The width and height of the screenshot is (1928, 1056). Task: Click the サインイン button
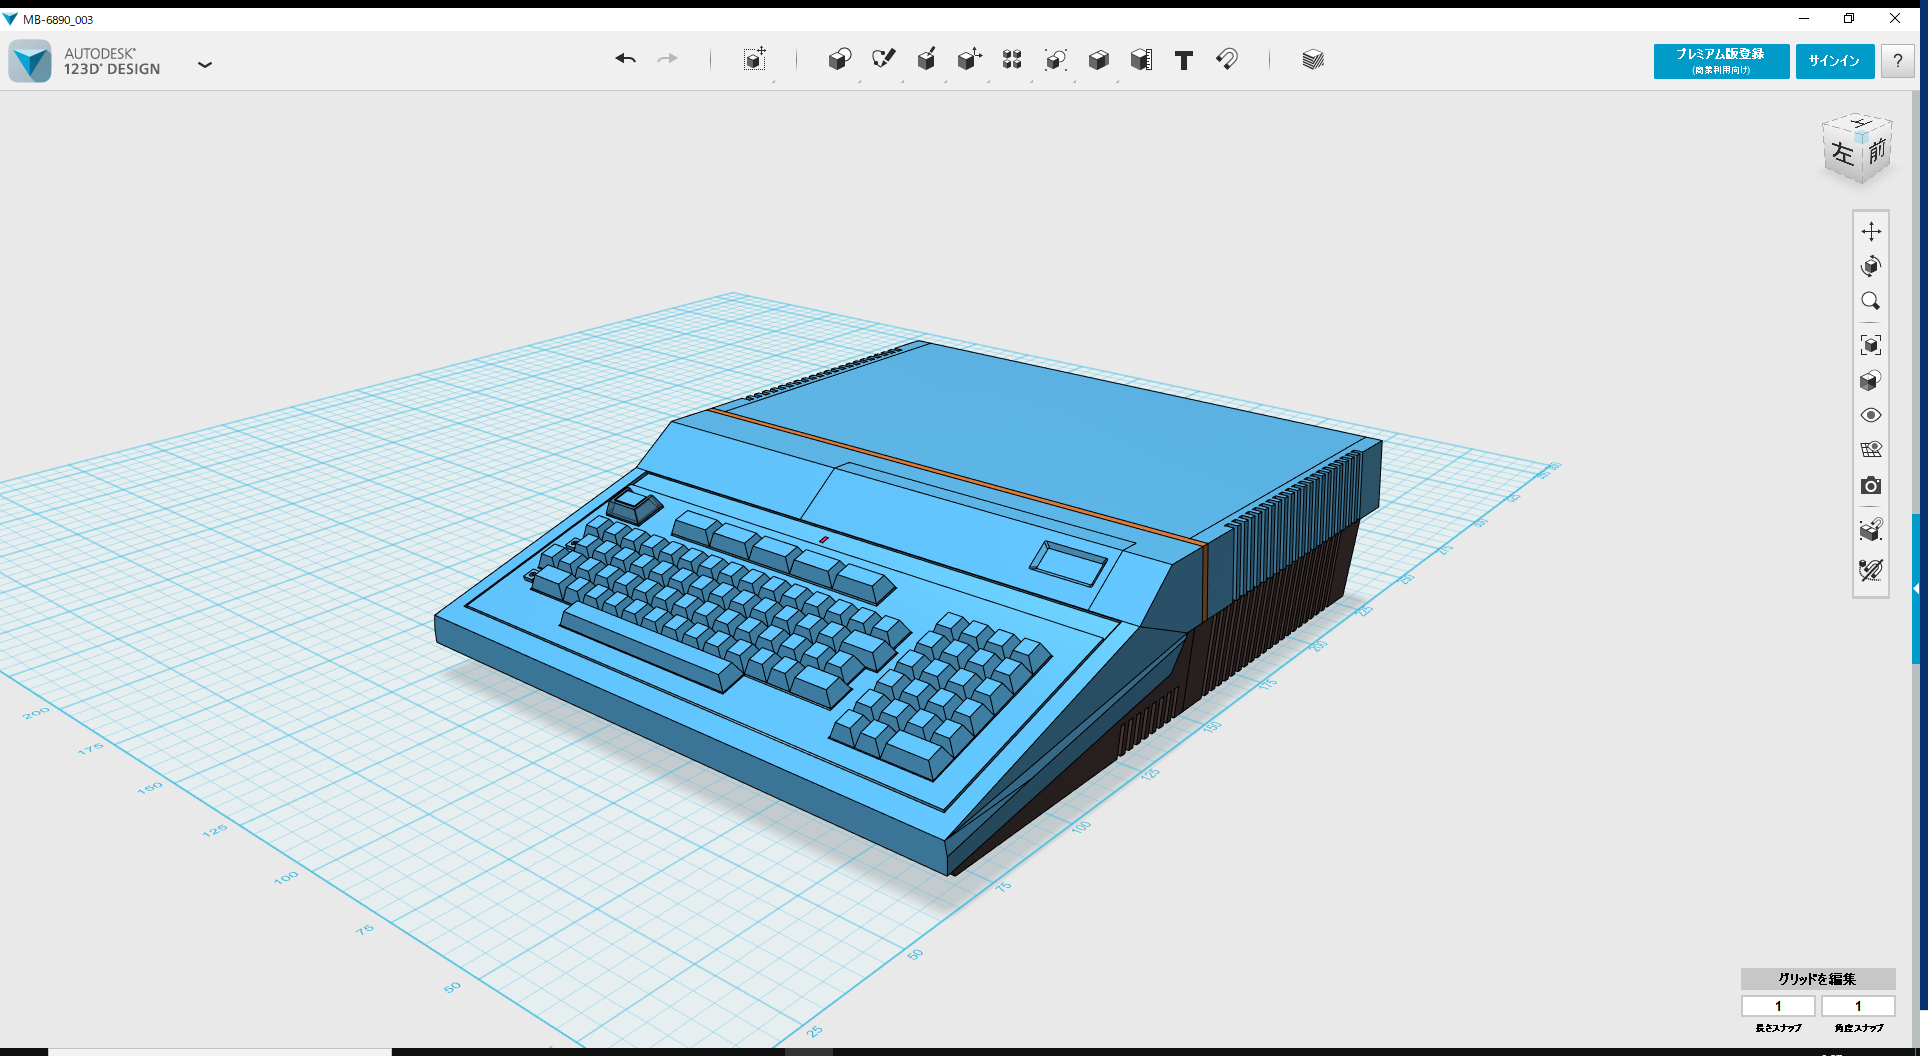pos(1834,61)
